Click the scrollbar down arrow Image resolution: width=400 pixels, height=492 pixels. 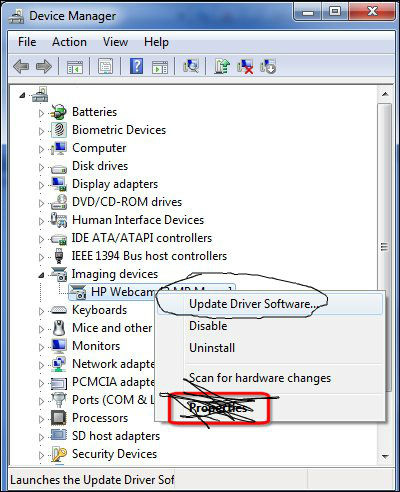pos(385,456)
